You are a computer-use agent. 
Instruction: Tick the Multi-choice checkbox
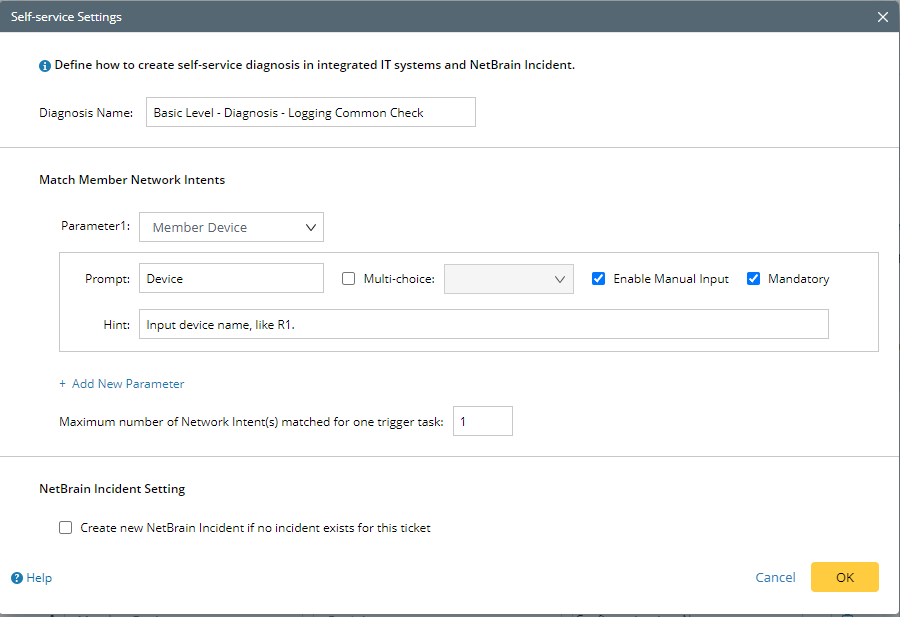348,279
